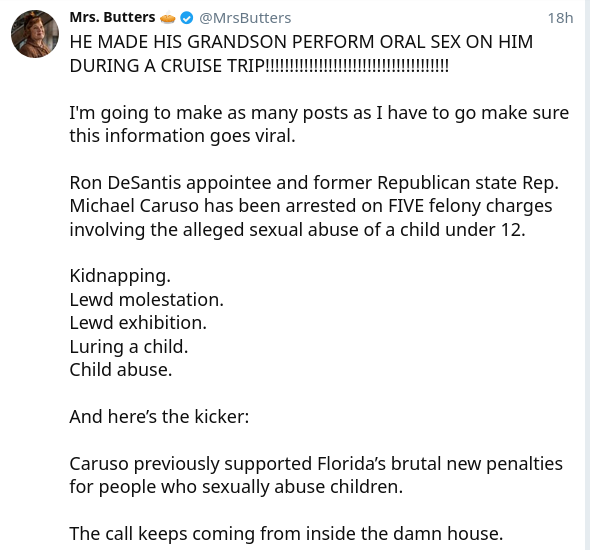This screenshot has height=550, width=590.
Task: Click the 'Child abuse.' line
Action: click(121, 370)
